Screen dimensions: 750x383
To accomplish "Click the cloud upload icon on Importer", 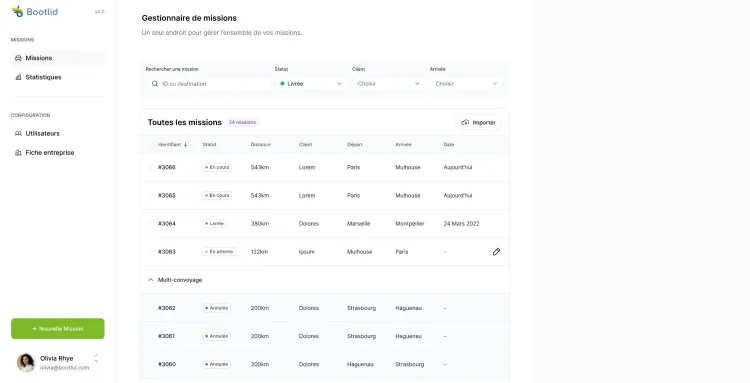I will (x=465, y=122).
